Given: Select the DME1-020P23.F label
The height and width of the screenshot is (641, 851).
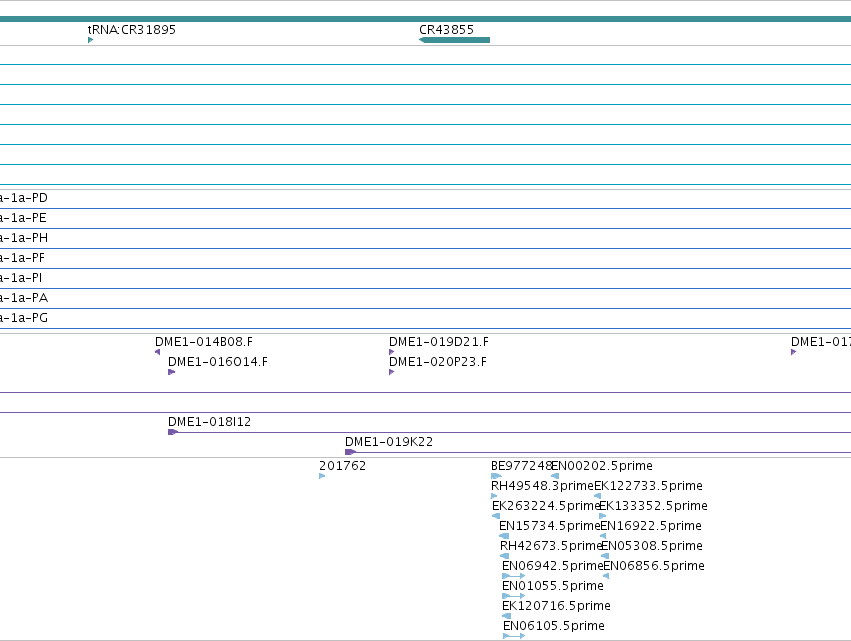Looking at the screenshot, I should point(438,362).
